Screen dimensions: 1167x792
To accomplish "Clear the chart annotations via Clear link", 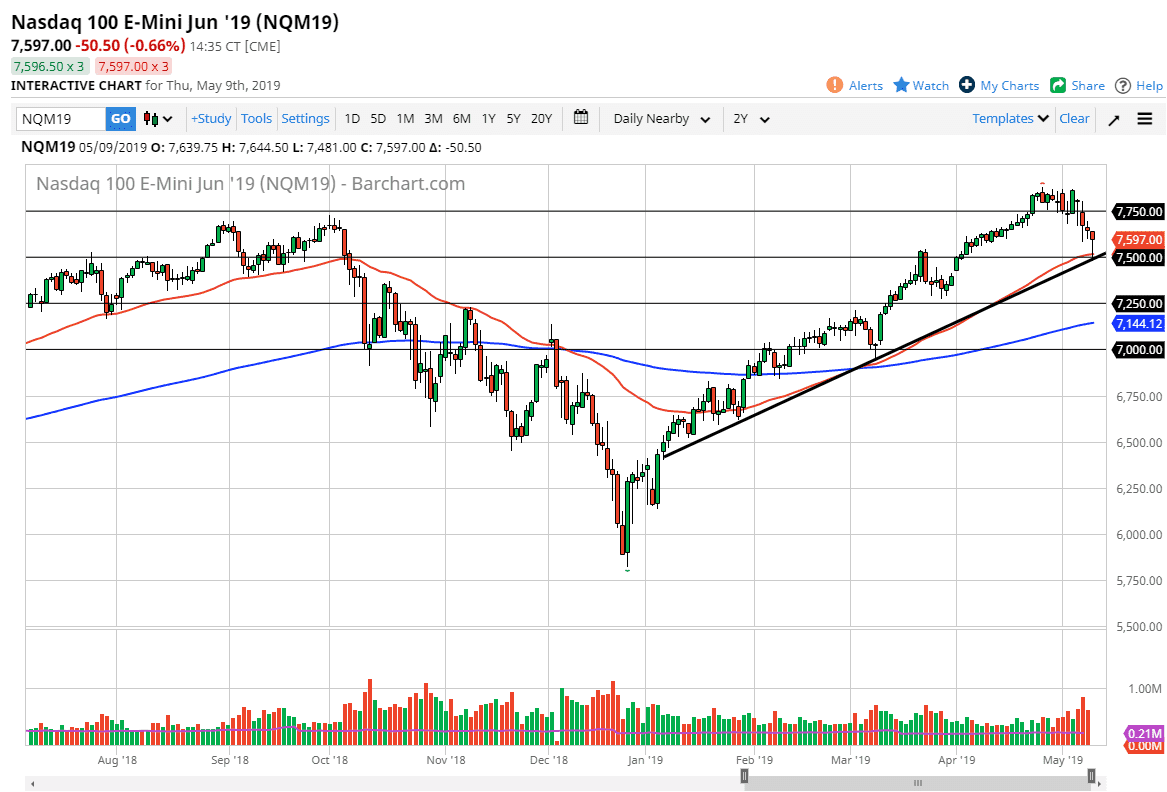I will 1074,118.
